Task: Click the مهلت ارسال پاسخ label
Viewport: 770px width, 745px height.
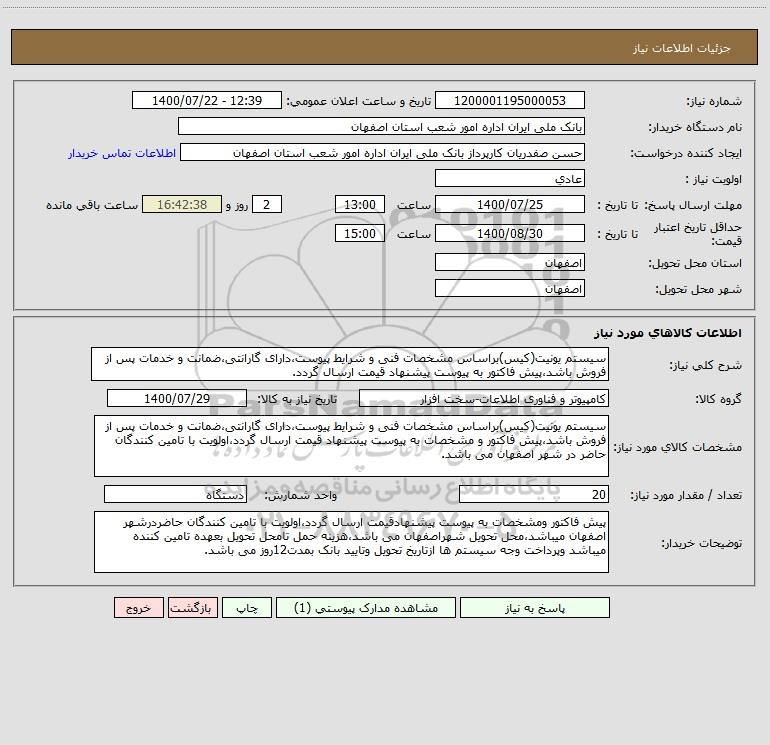Action: pos(693,205)
